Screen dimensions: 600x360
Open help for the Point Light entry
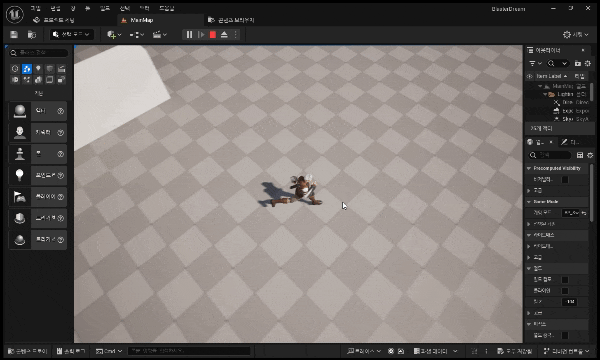[x=60, y=175]
